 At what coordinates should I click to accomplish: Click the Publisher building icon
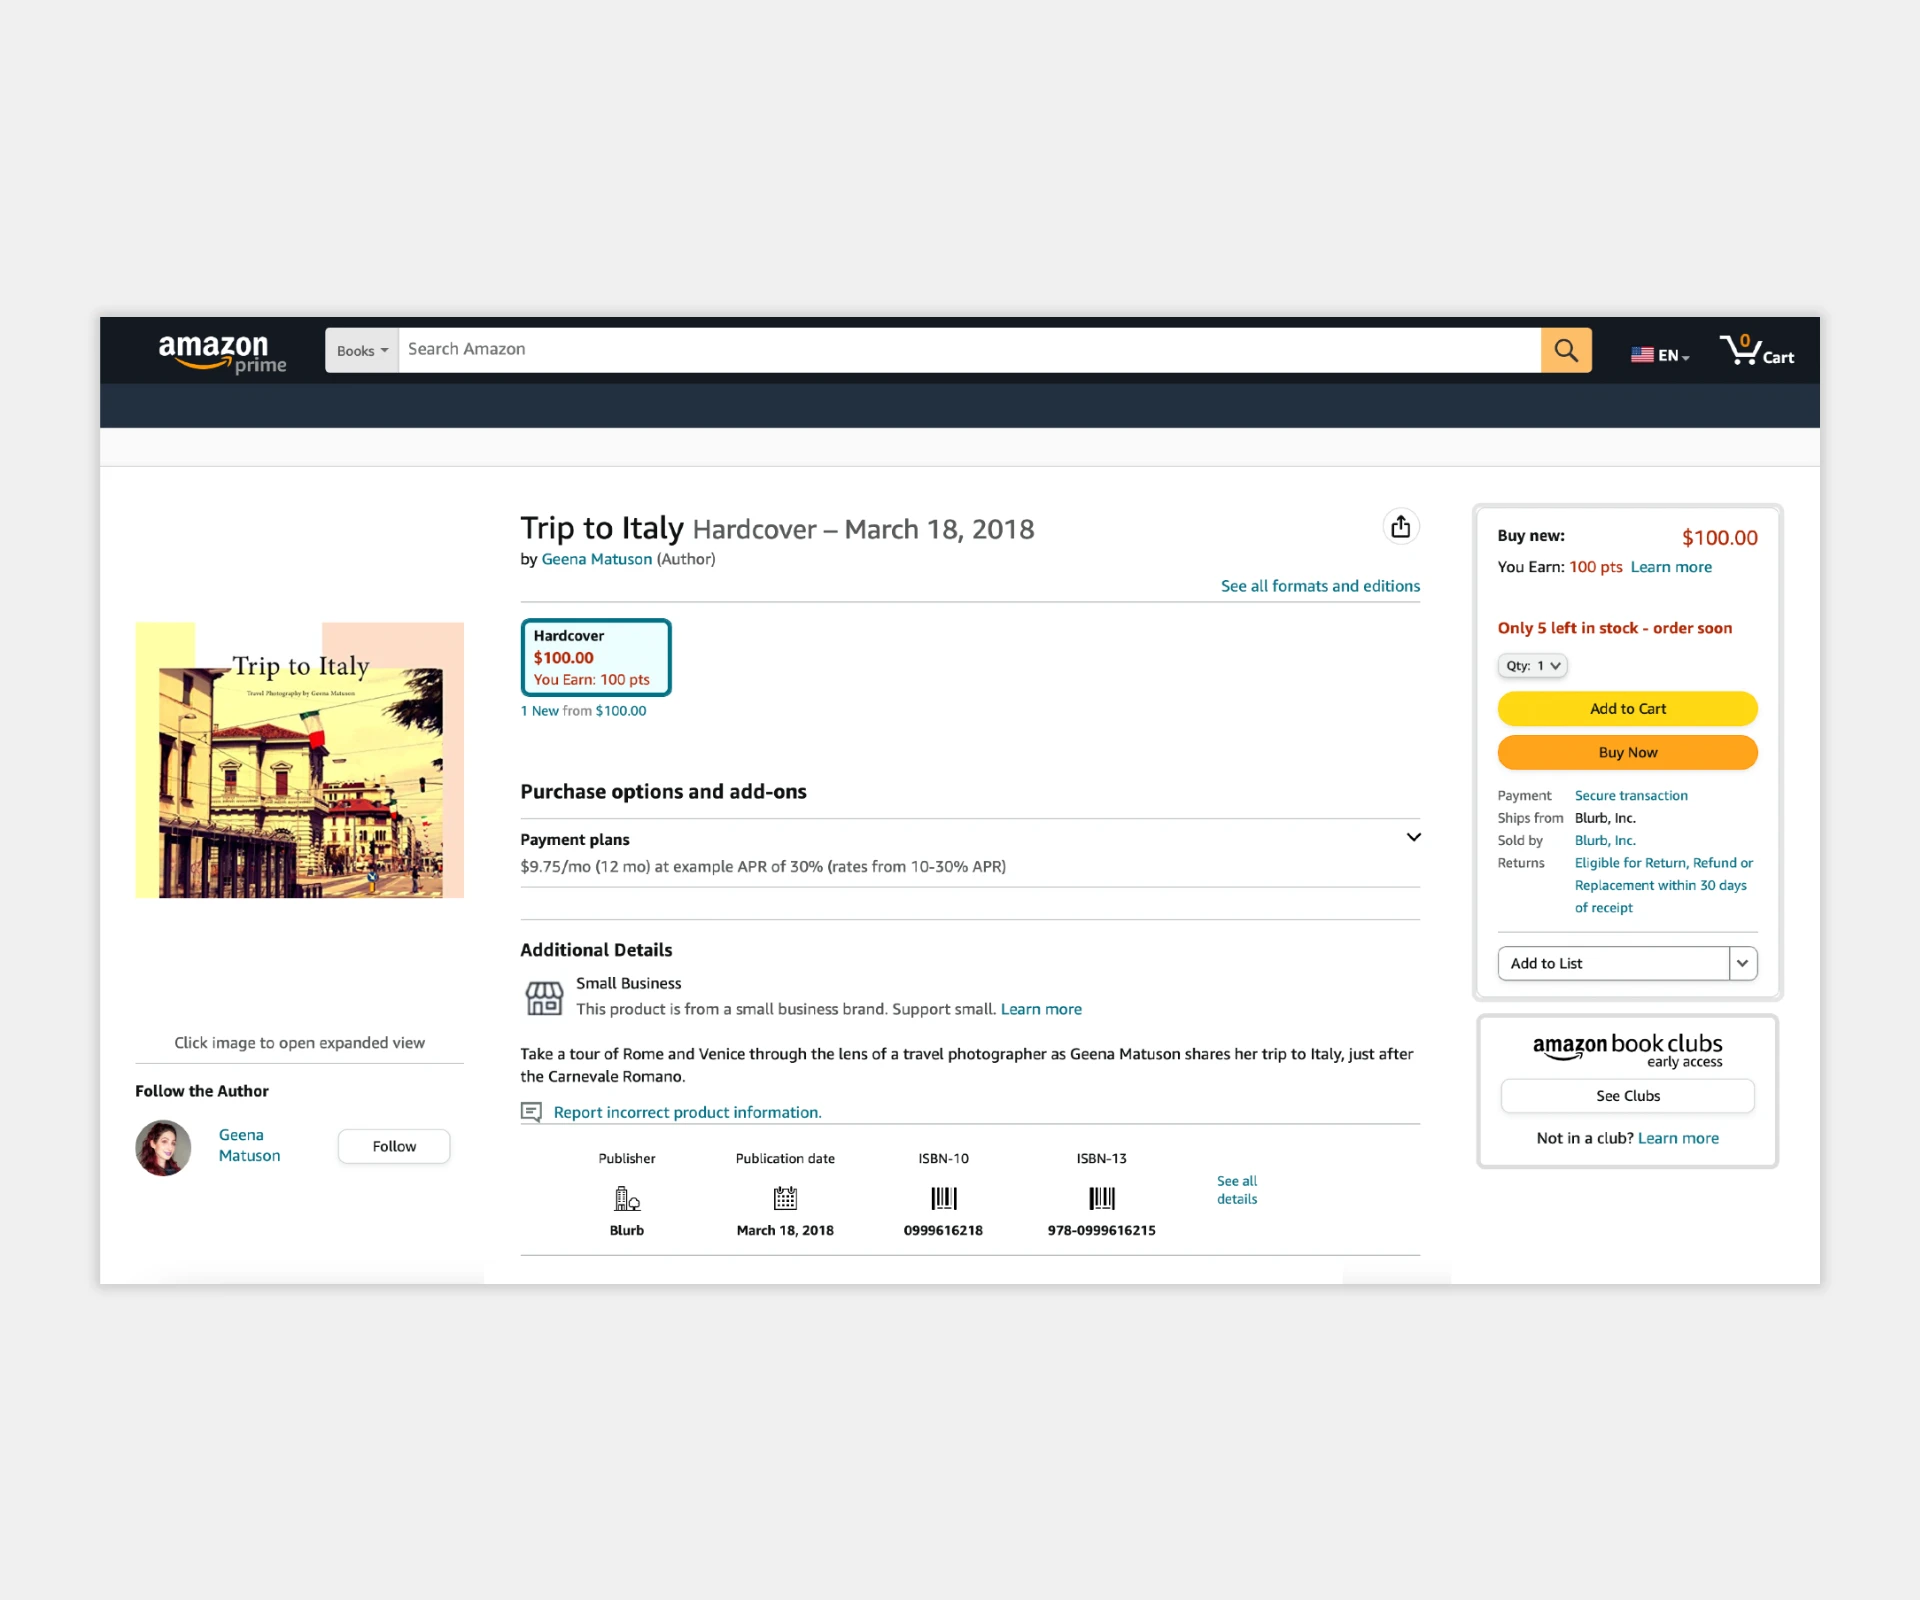627,1197
